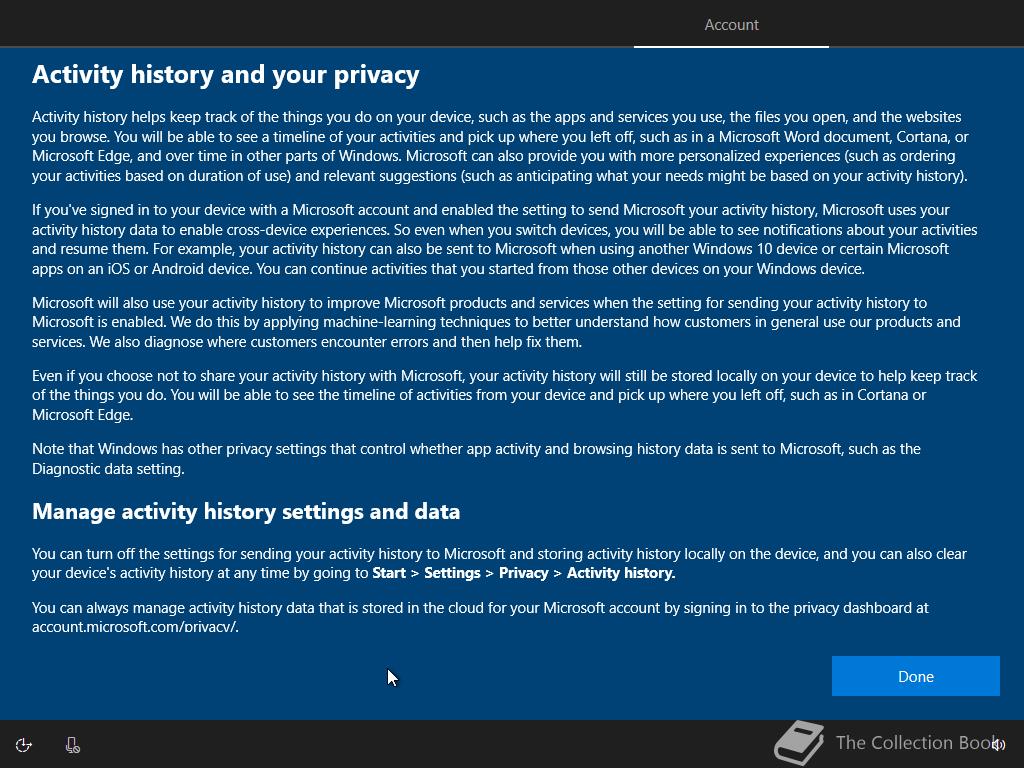
Task: Click the 'Activity history and your privacy' heading
Action: pos(226,74)
